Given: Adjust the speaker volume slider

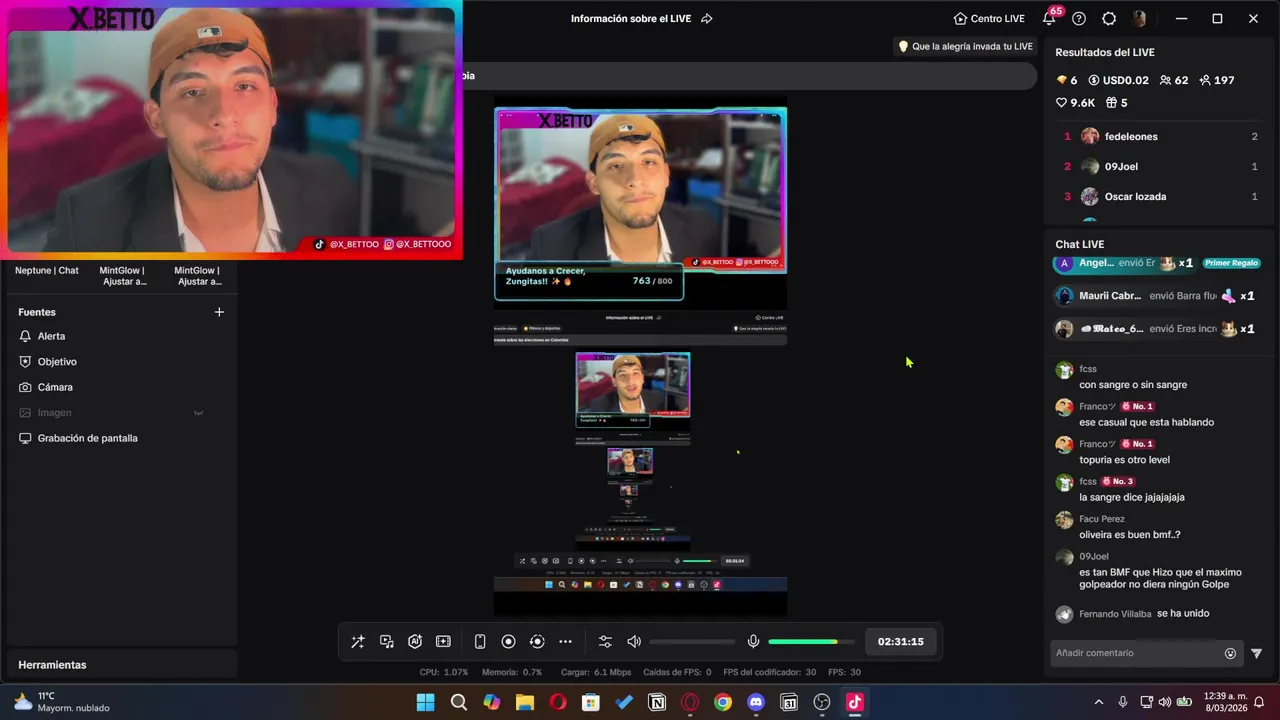Looking at the screenshot, I should (692, 642).
